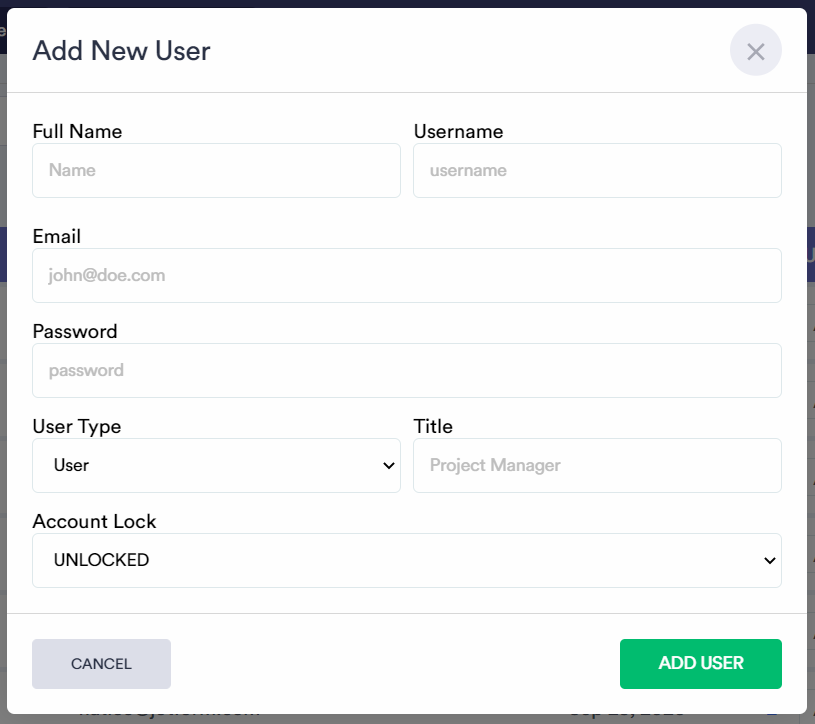Click the "Password" field label
This screenshot has width=815, height=724.
75,331
